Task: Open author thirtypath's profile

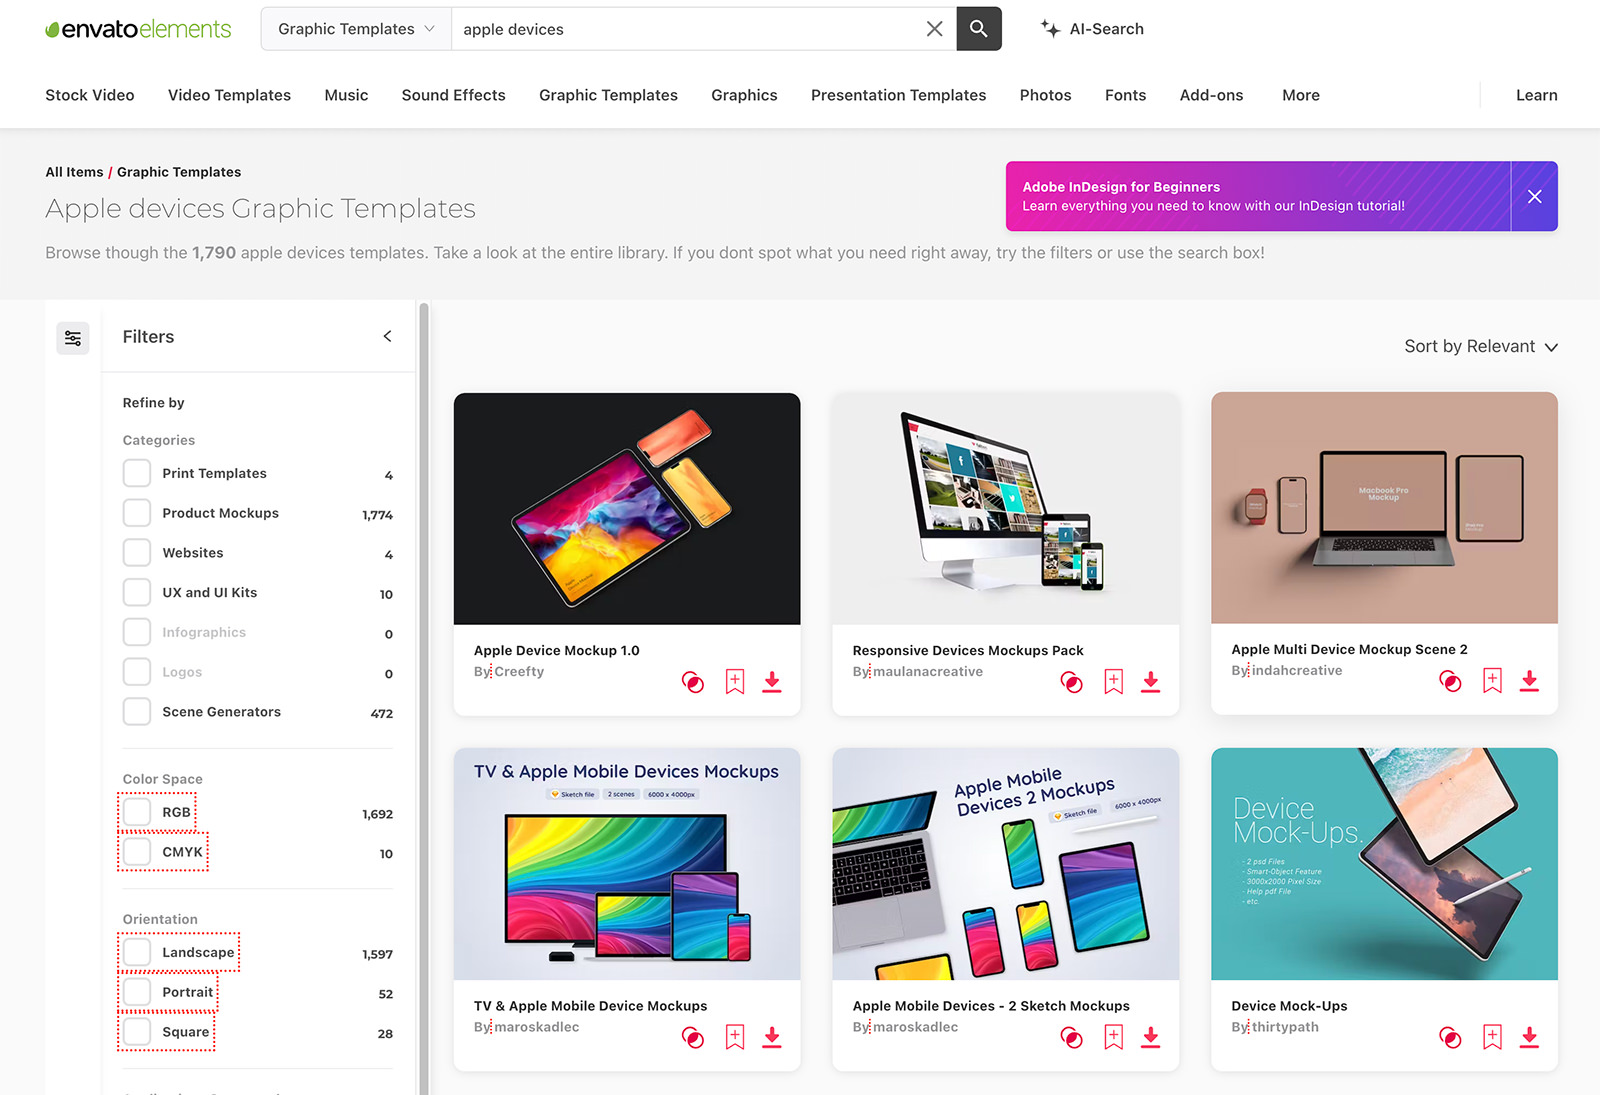Action: click(x=1285, y=1027)
